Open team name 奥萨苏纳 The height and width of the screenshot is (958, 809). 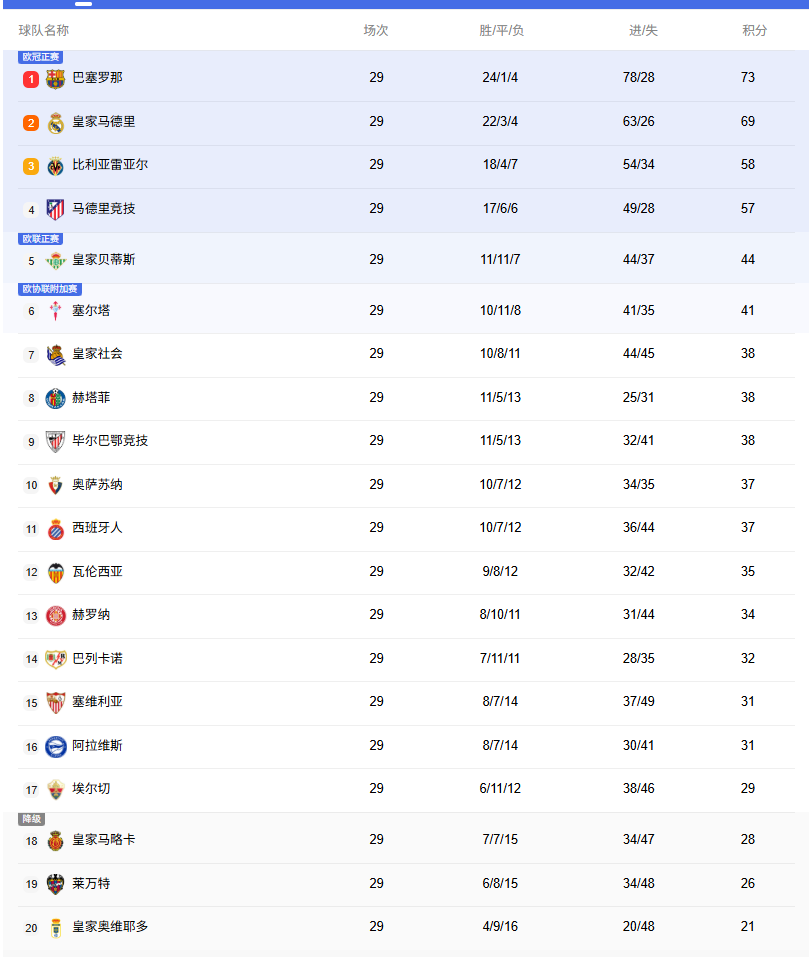97,485
